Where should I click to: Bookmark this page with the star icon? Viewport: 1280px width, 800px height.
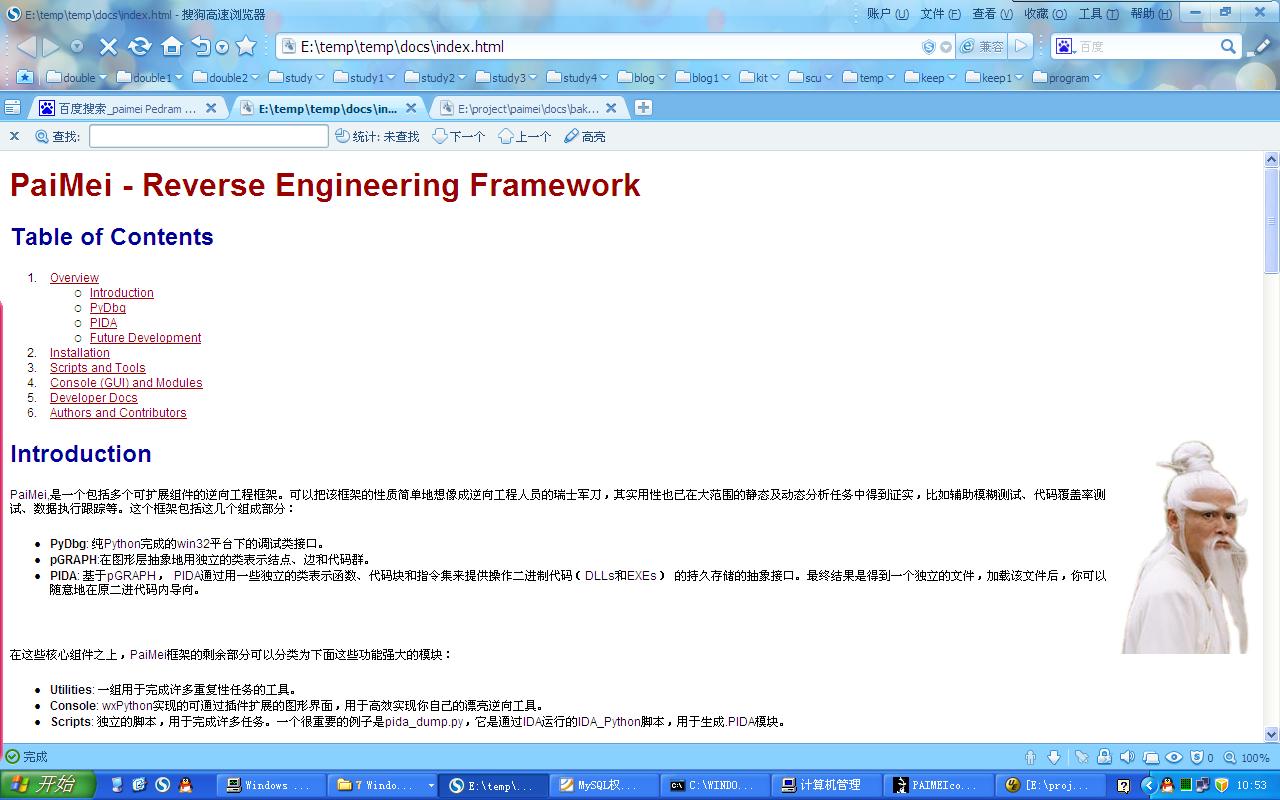[x=246, y=46]
